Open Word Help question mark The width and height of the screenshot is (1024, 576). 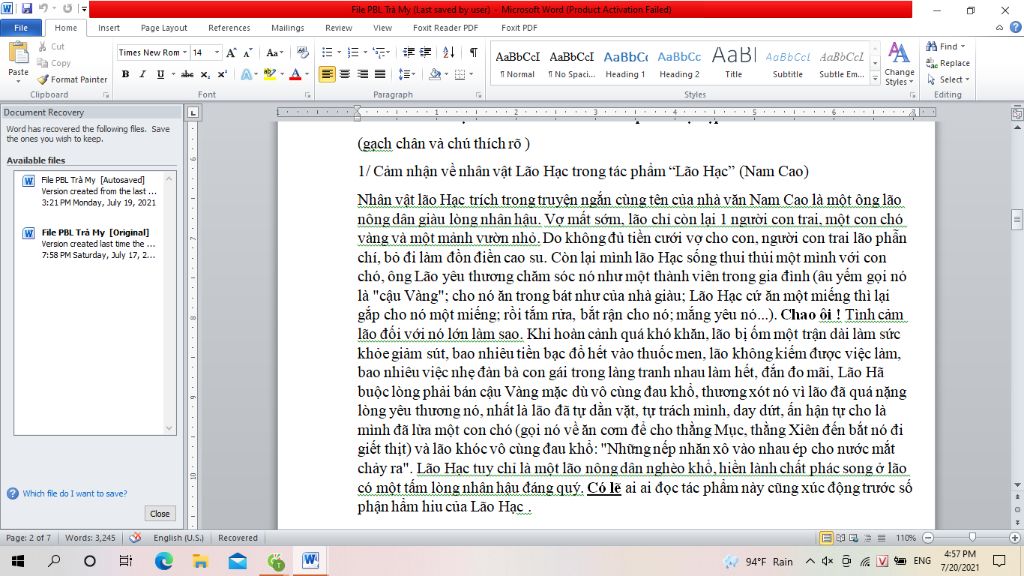1016,27
